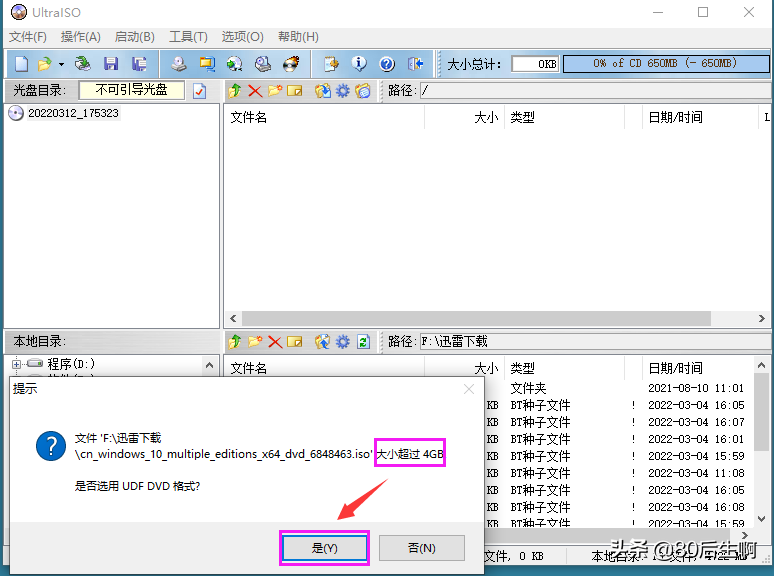This screenshot has height=576, width=774.
Task: Click the image path field showing /
Action: tap(594, 90)
